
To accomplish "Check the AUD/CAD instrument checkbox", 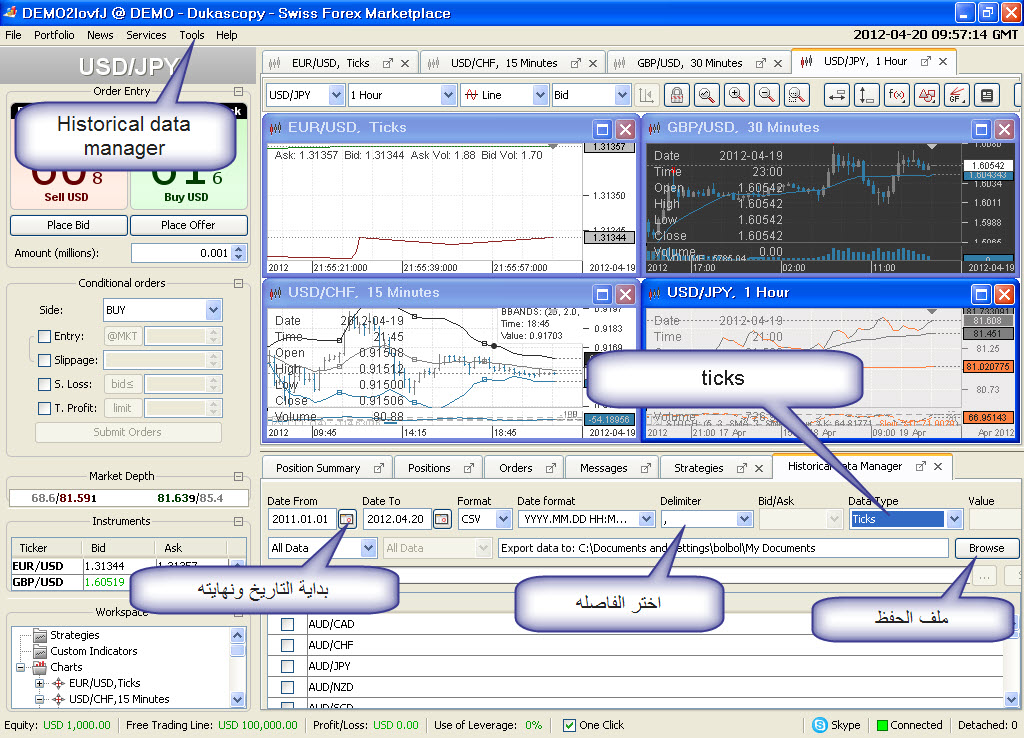I will 287,624.
